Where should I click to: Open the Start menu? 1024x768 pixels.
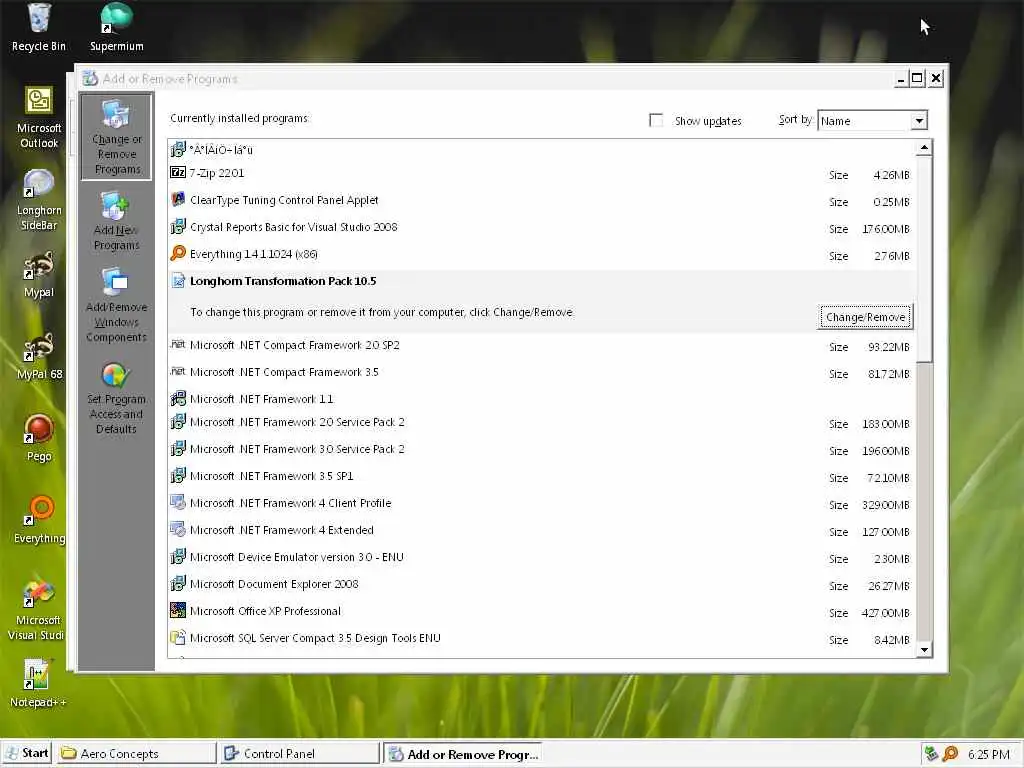[27, 753]
